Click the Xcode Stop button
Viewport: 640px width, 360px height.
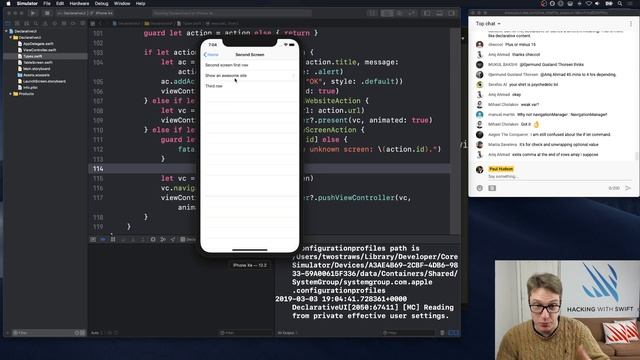47,13
